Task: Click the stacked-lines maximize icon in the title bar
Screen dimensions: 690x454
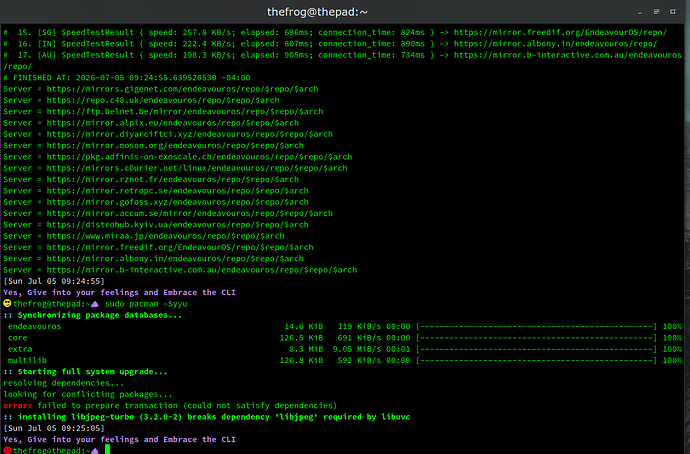Action: pos(656,12)
